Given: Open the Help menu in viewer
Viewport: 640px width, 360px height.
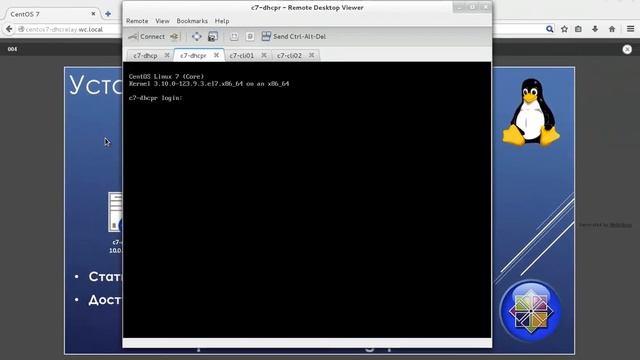Looking at the screenshot, I should 222,21.
